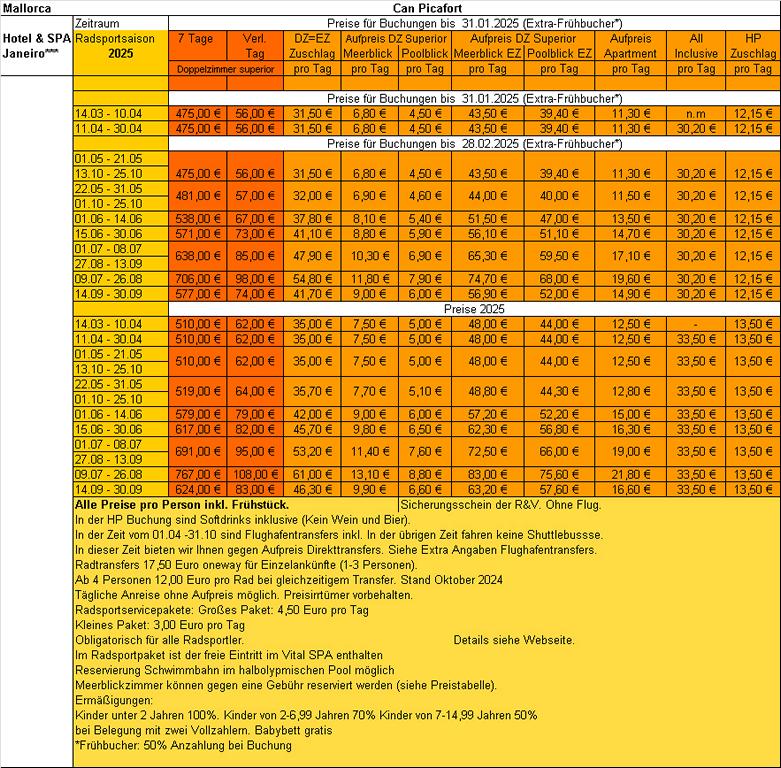
Task: Select the extra-day price "85,00 €"
Action: click(255, 256)
